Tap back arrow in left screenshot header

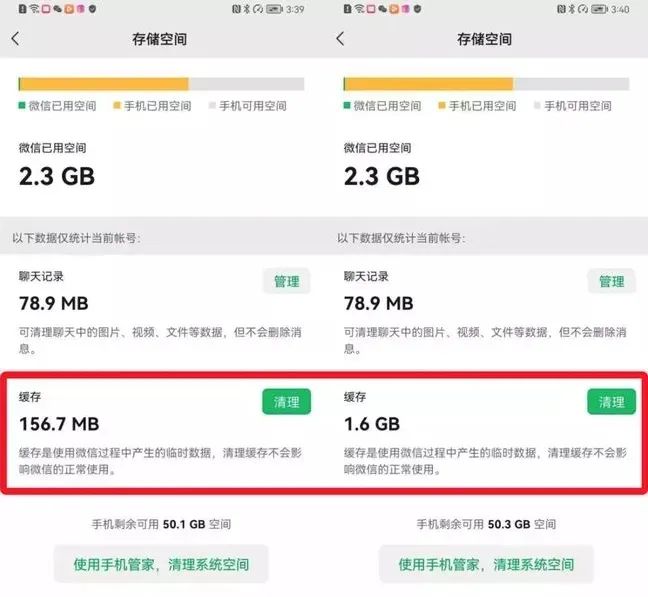pyautogui.click(x=15, y=39)
